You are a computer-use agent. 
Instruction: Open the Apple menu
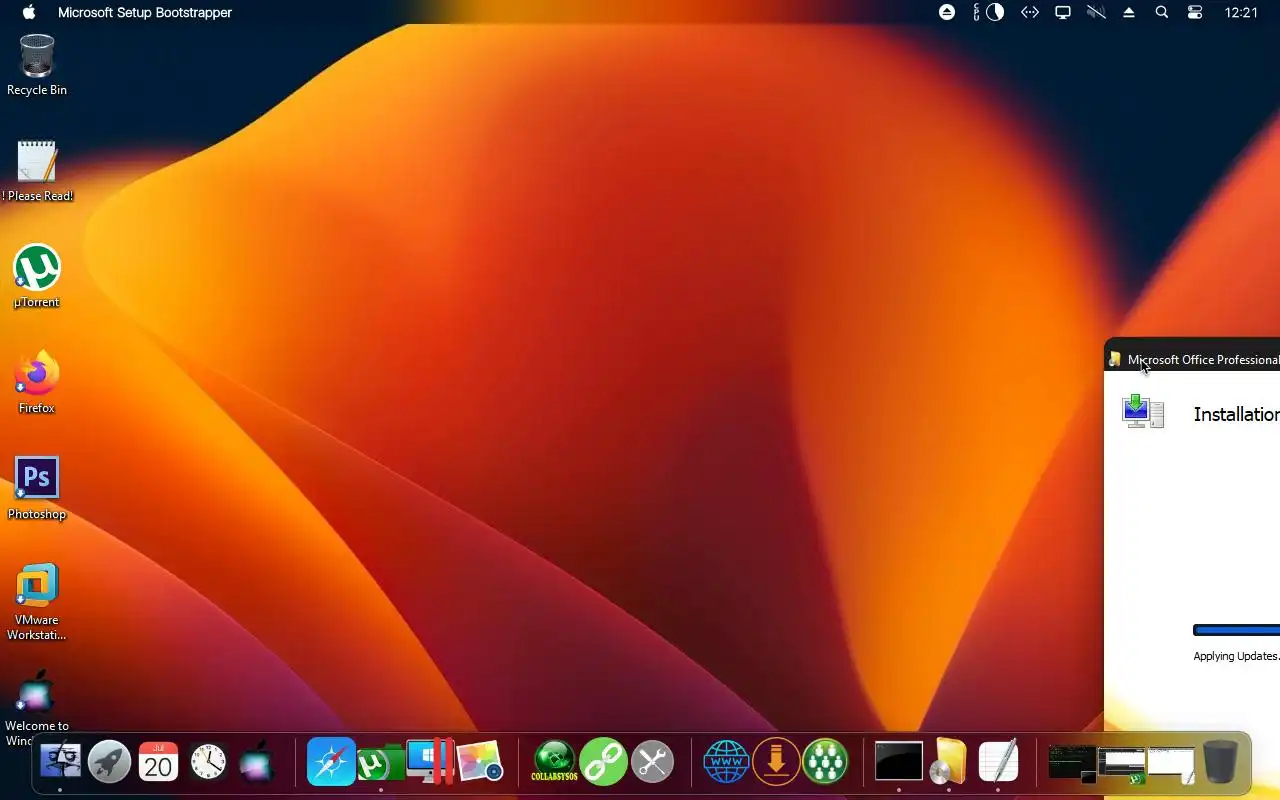pos(29,12)
